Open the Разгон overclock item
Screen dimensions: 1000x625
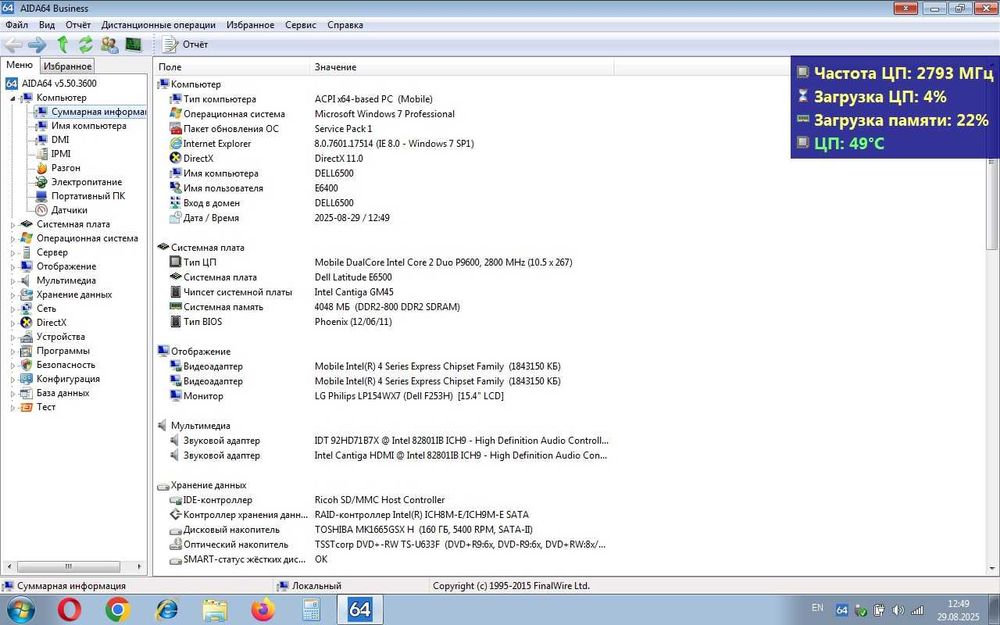(x=58, y=168)
